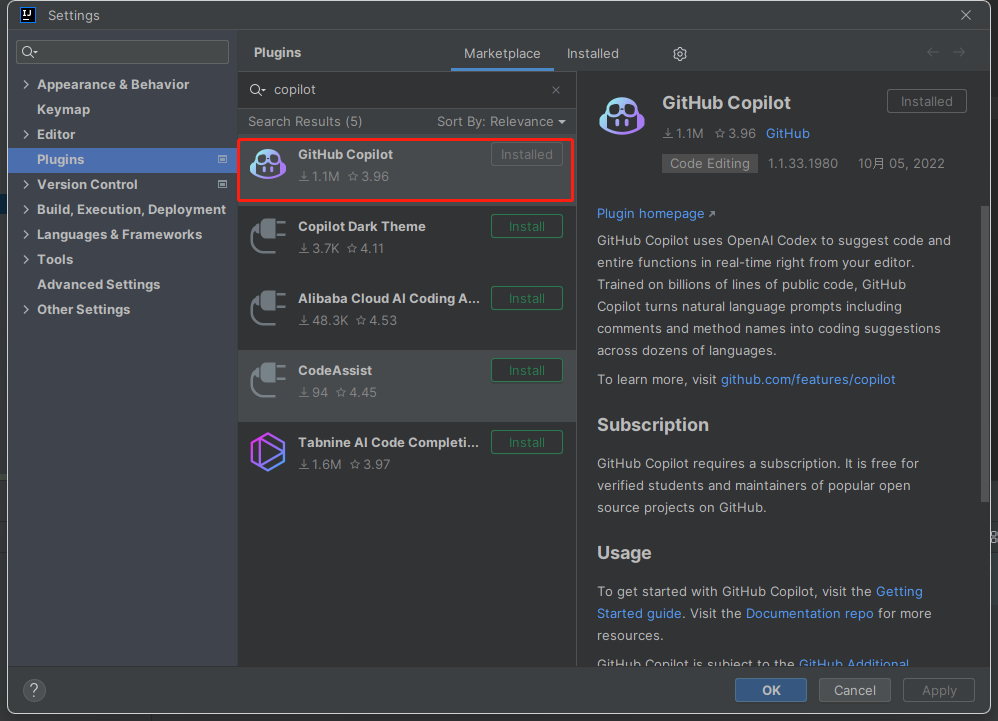Screen dimensions: 998x721
Task: Open help with the question mark icon
Action: 34,690
